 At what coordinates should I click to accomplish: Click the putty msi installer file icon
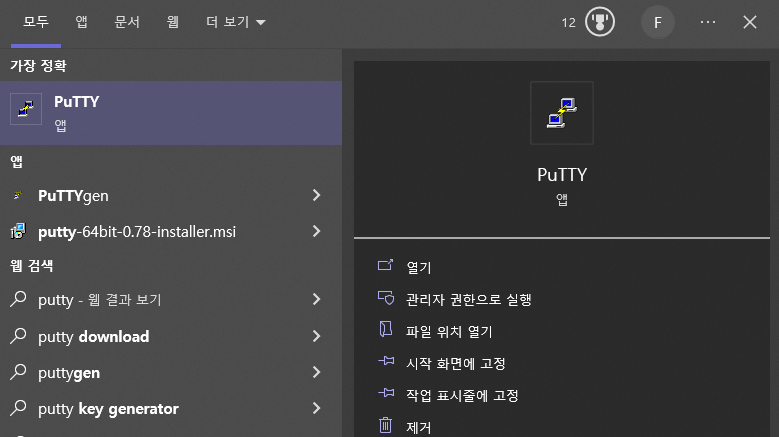point(18,231)
